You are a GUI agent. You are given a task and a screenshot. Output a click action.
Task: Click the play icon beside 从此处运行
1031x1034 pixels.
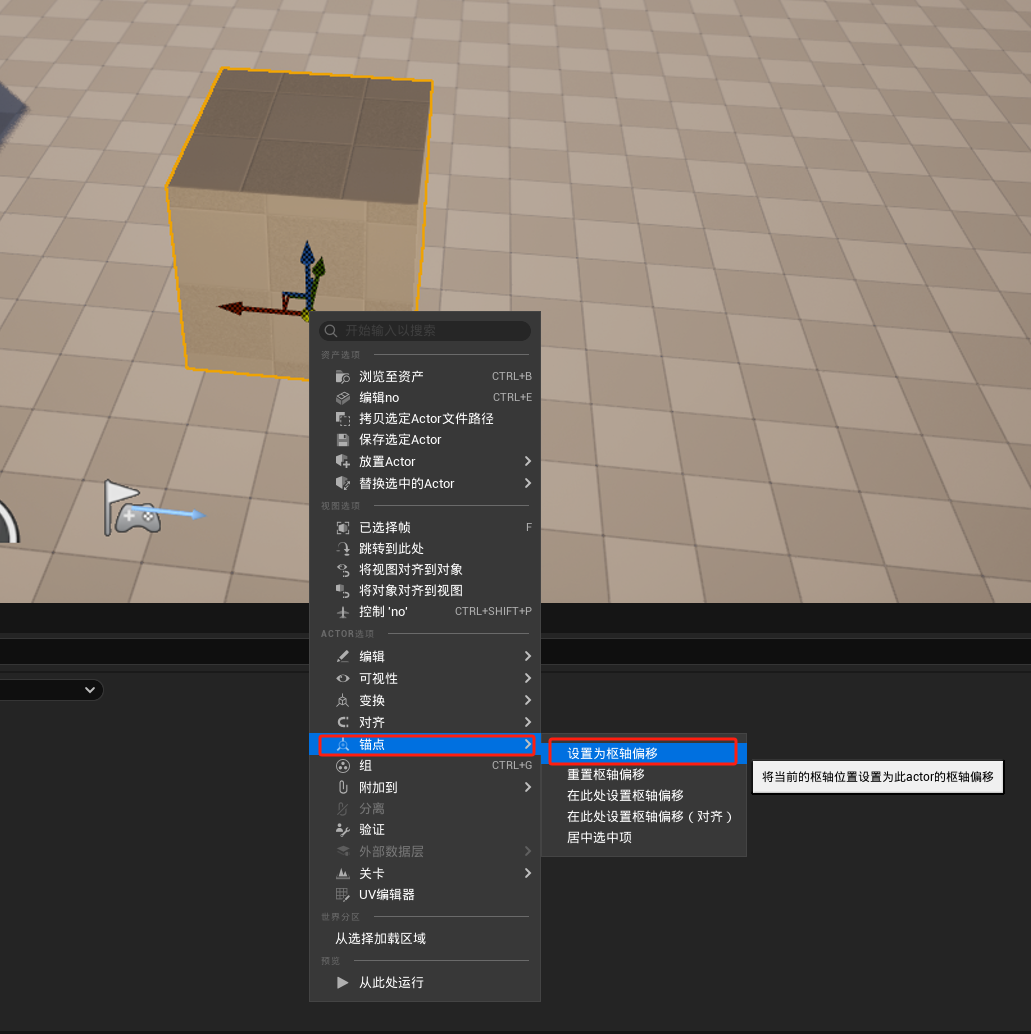[x=343, y=983]
